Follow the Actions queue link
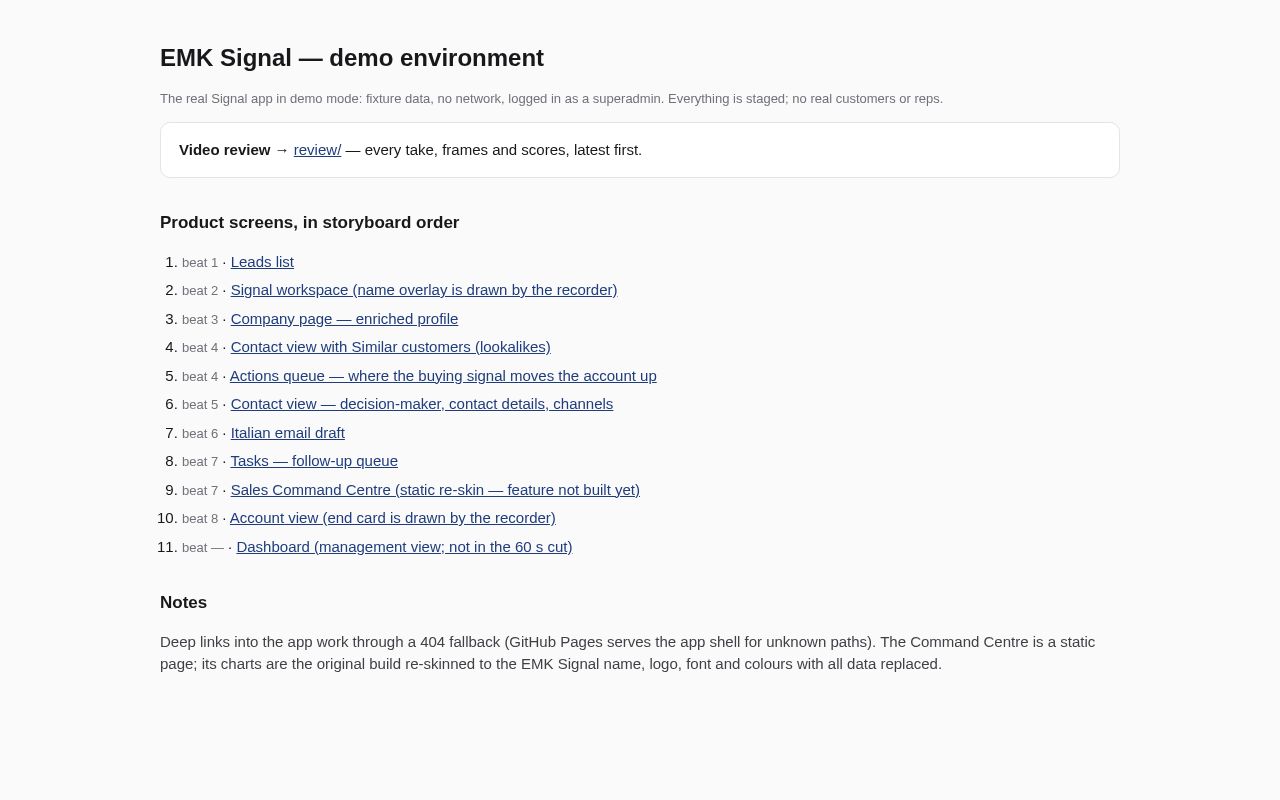The image size is (1280, 800). (443, 376)
